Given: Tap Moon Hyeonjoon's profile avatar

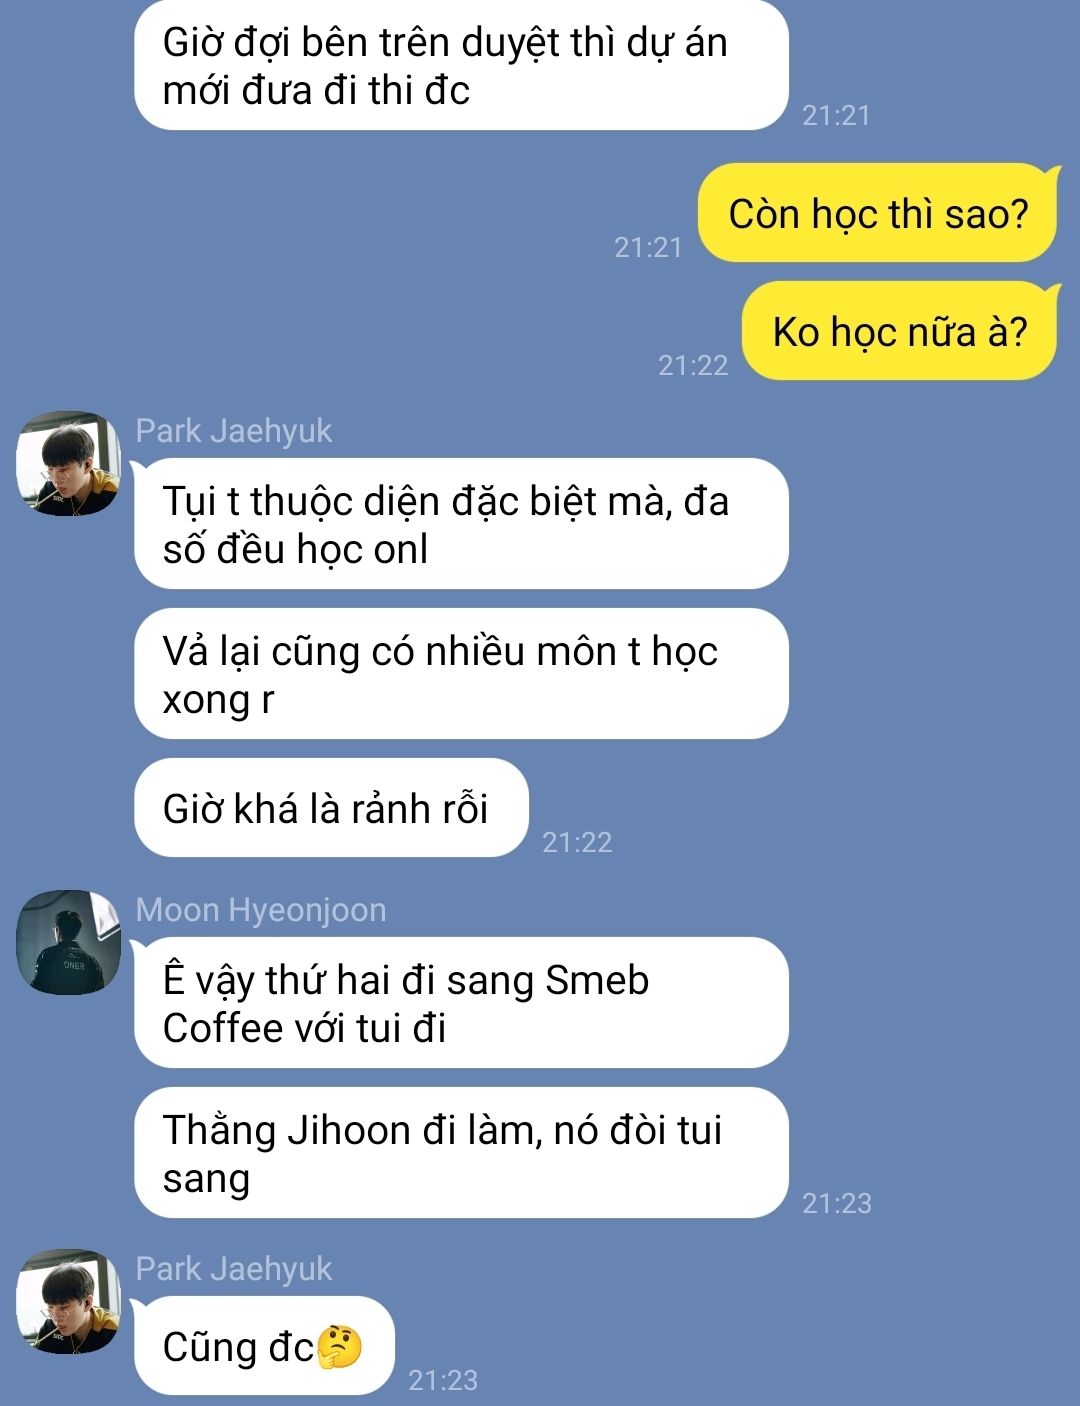Looking at the screenshot, I should [x=68, y=942].
